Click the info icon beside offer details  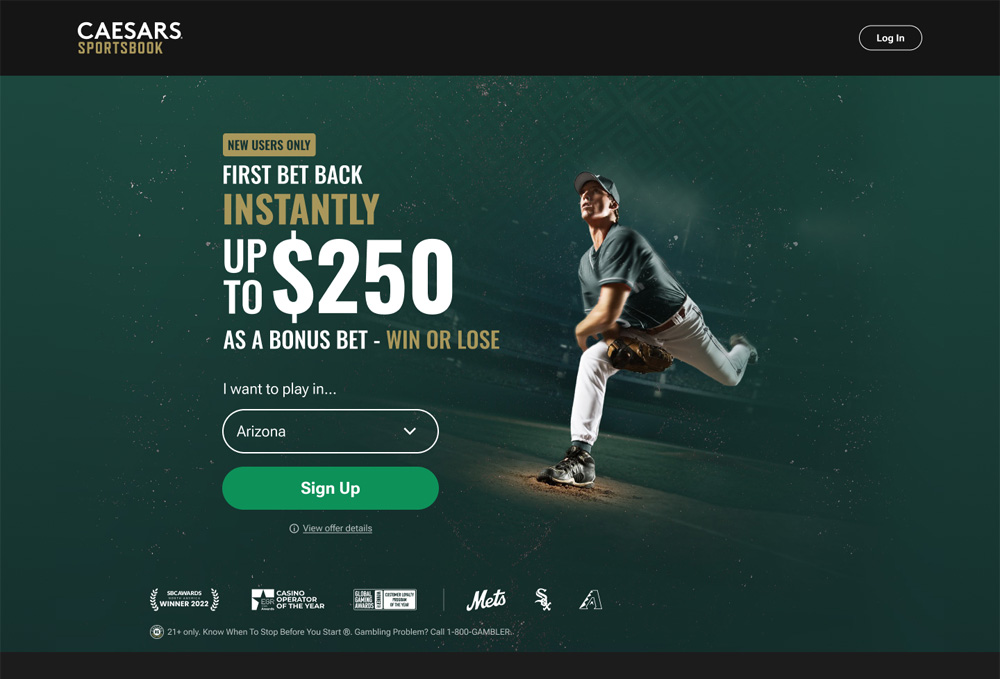pyautogui.click(x=294, y=528)
